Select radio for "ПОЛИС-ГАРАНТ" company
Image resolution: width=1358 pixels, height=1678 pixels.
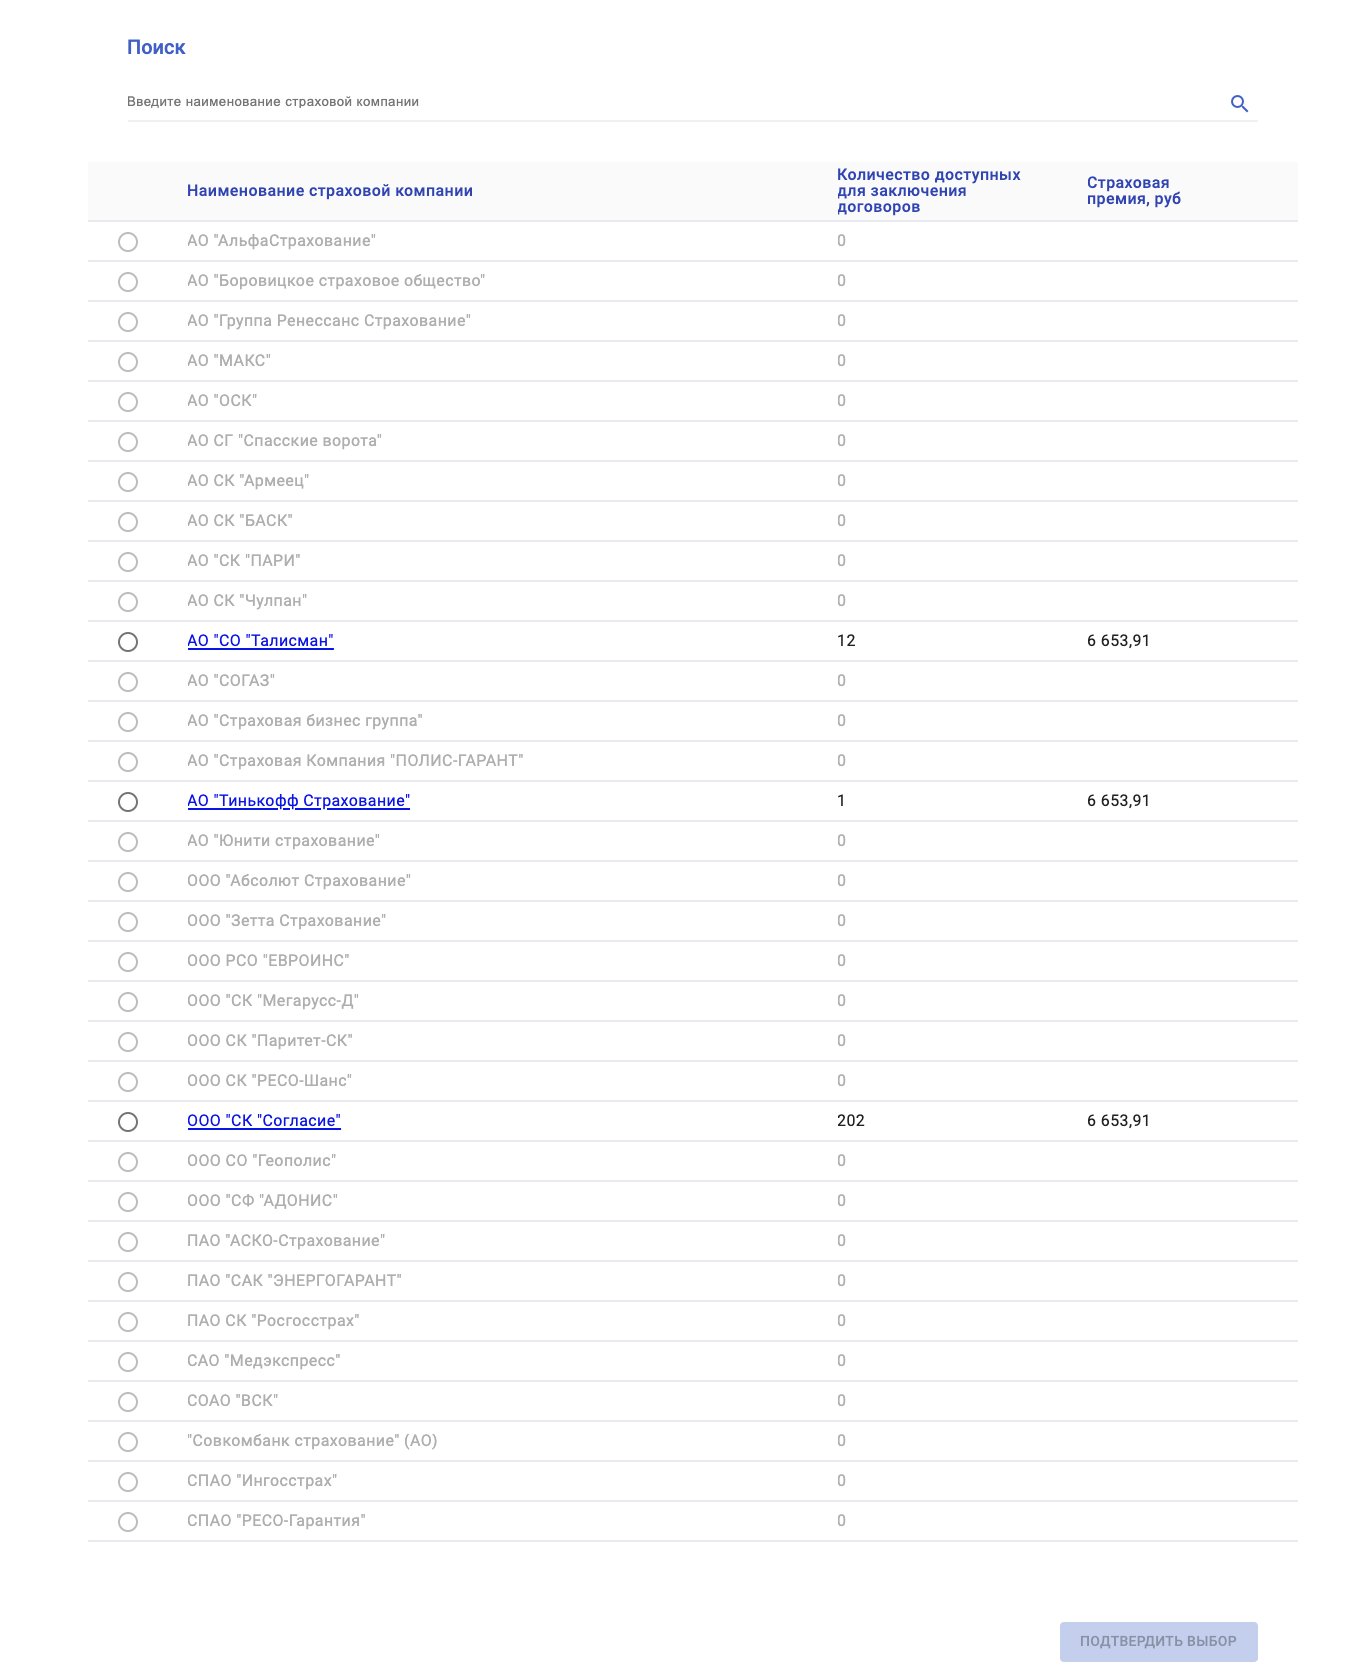pos(128,762)
